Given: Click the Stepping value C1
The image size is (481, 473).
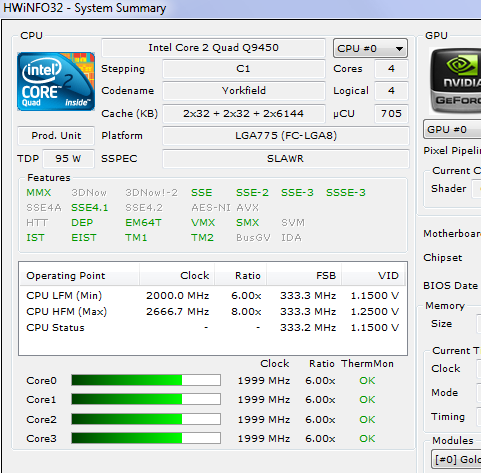Looking at the screenshot, I should 244,69.
